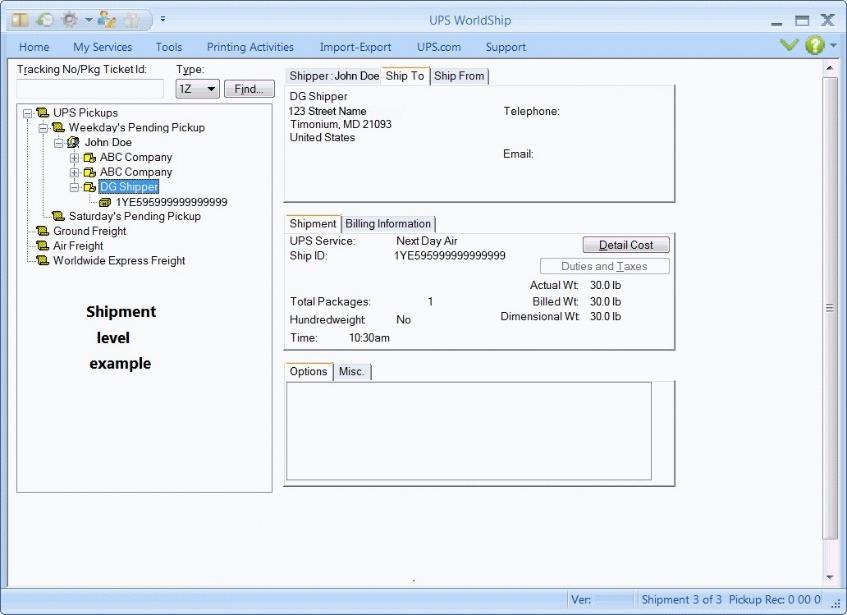Click the two-people users icon in quick access toolbar
This screenshot has height=615, width=847.
click(x=106, y=20)
